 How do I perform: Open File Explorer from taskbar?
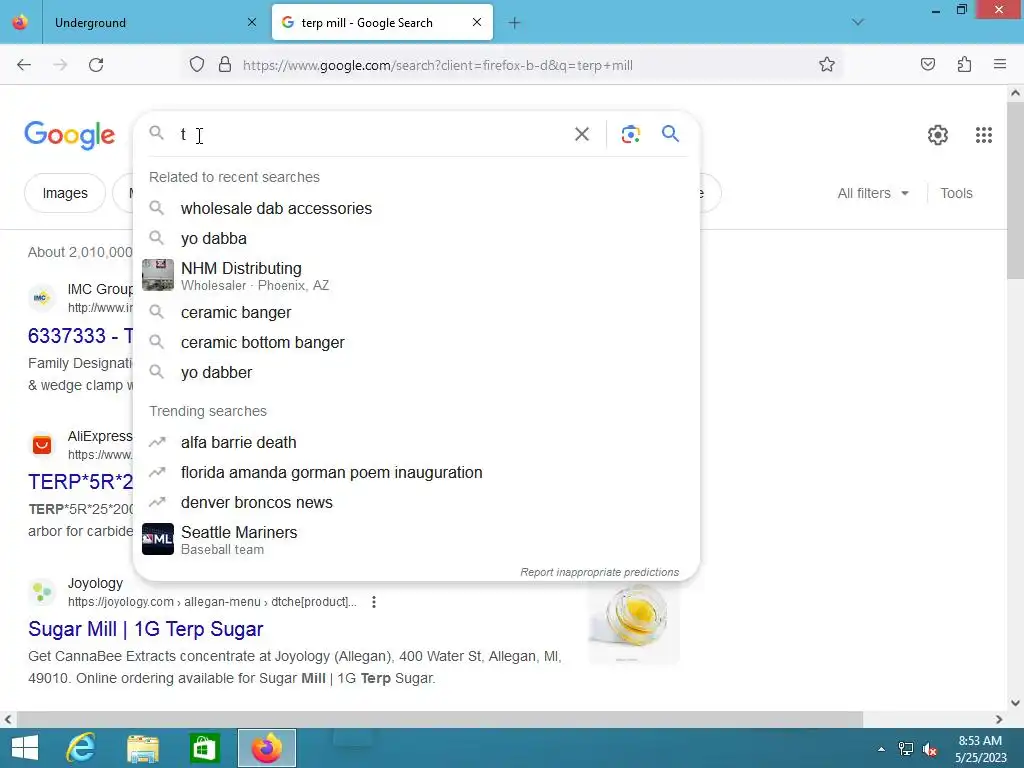[x=143, y=748]
